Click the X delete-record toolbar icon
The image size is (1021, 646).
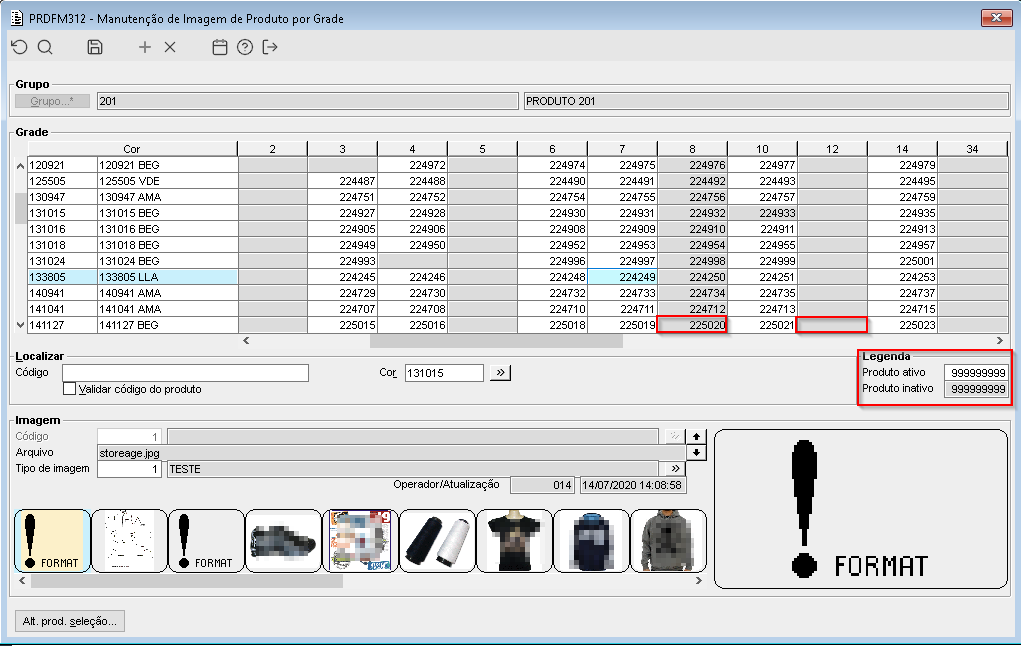click(x=170, y=47)
